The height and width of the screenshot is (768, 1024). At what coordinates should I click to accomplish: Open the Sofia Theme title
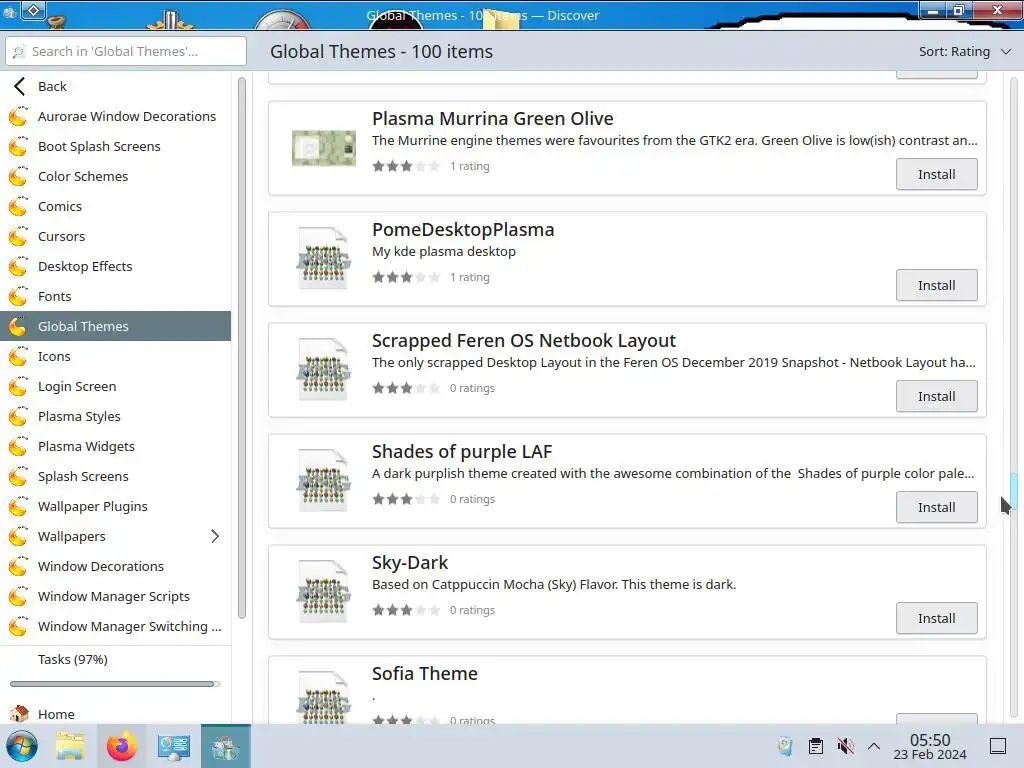(424, 673)
